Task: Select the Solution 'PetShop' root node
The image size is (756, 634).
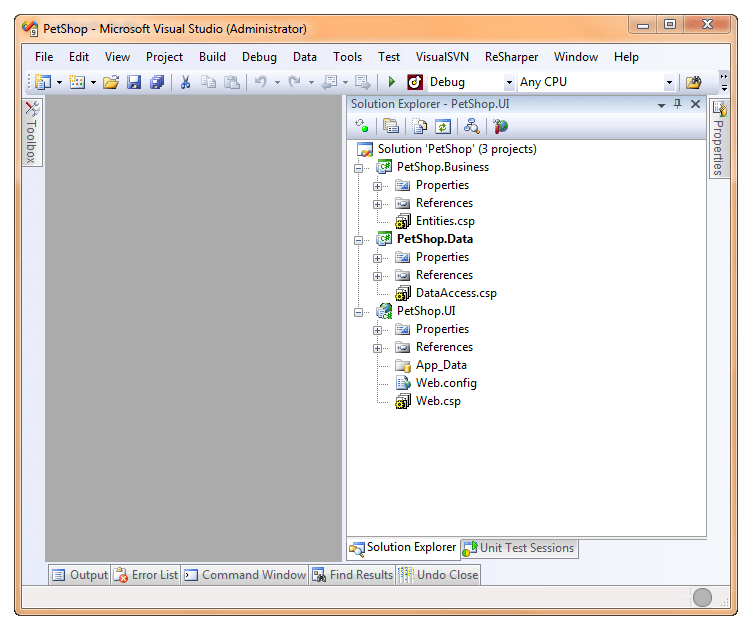Action: (x=457, y=149)
